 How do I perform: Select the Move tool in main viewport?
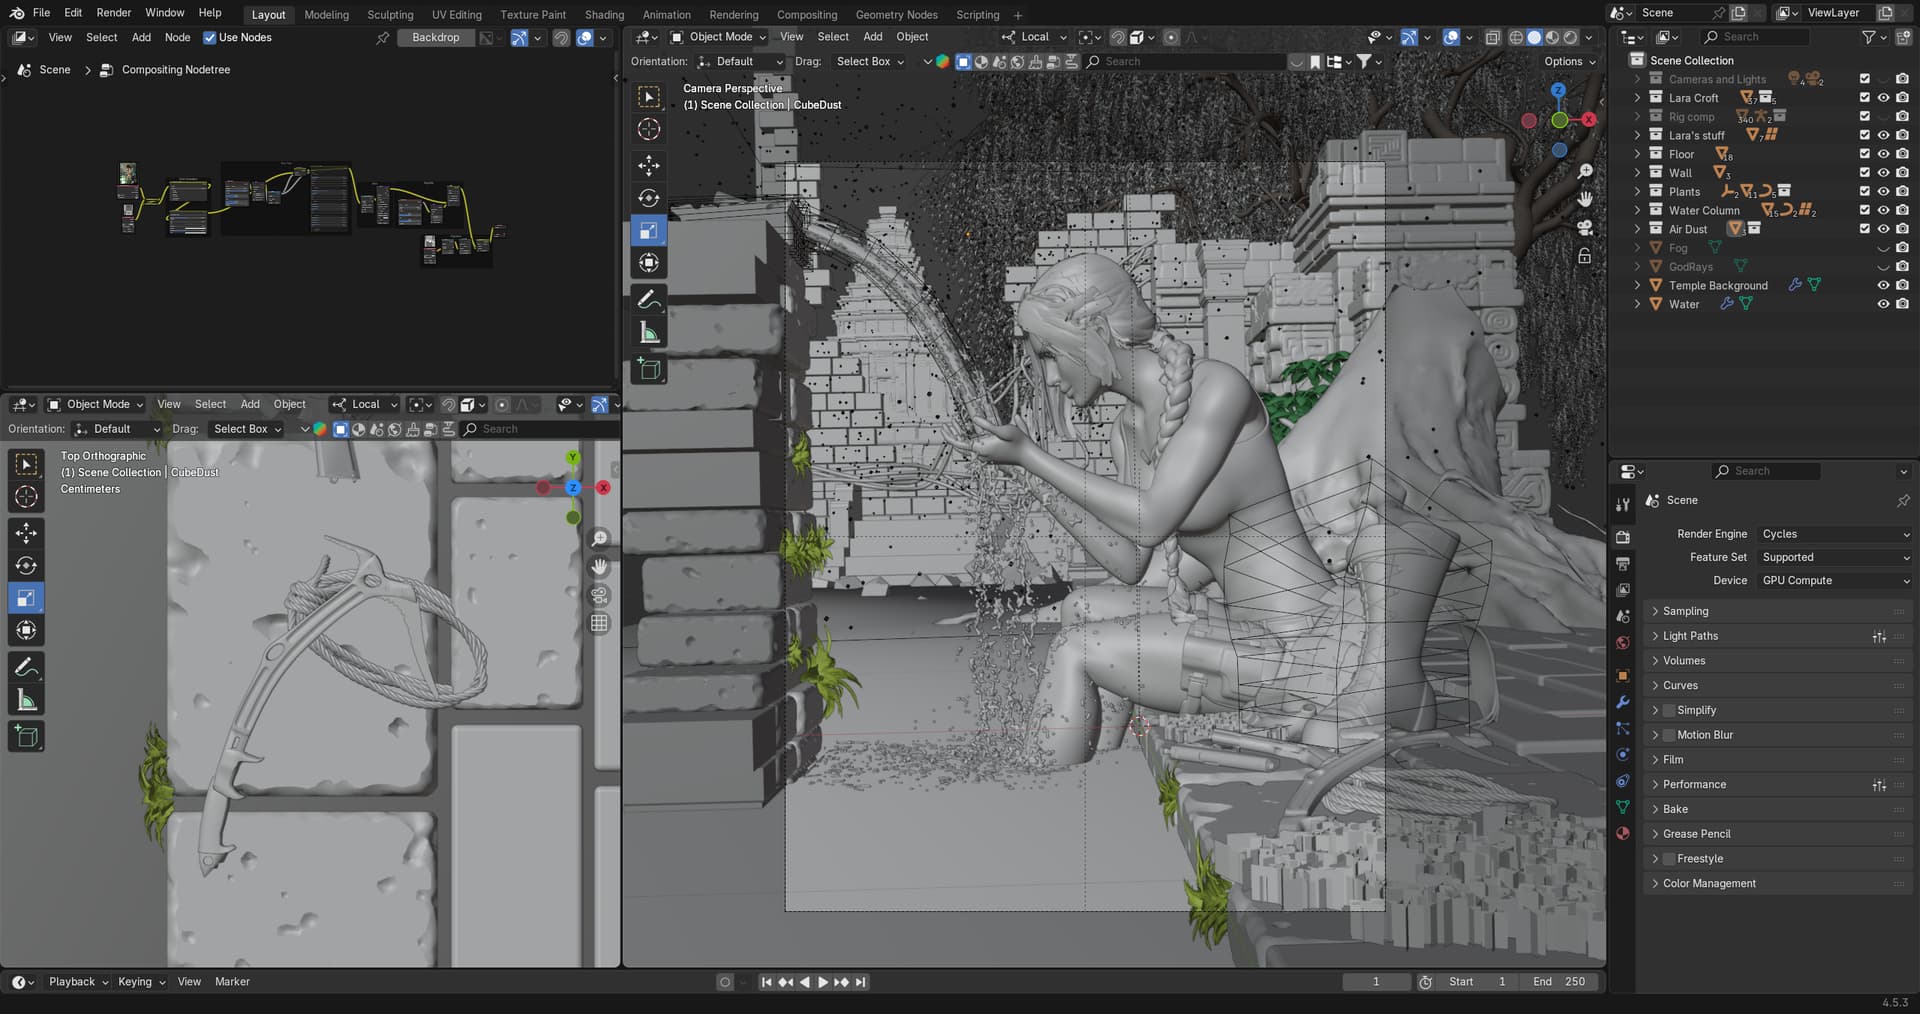tap(649, 165)
